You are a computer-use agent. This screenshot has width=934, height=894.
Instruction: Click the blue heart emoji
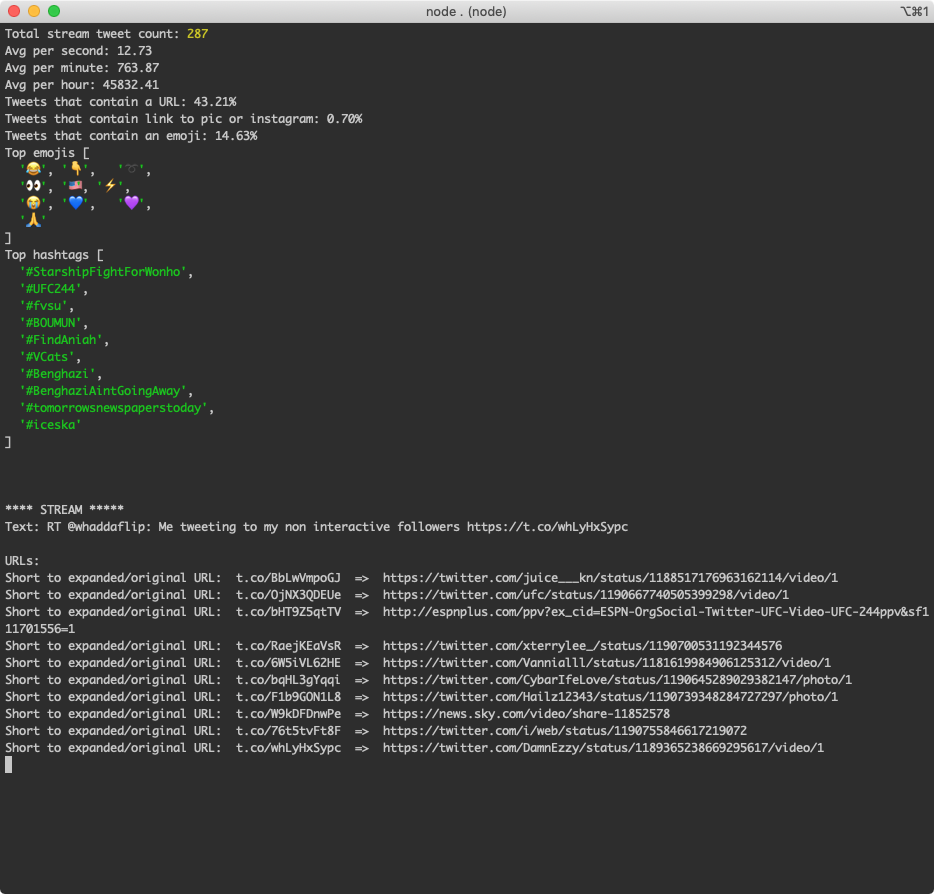(76, 203)
